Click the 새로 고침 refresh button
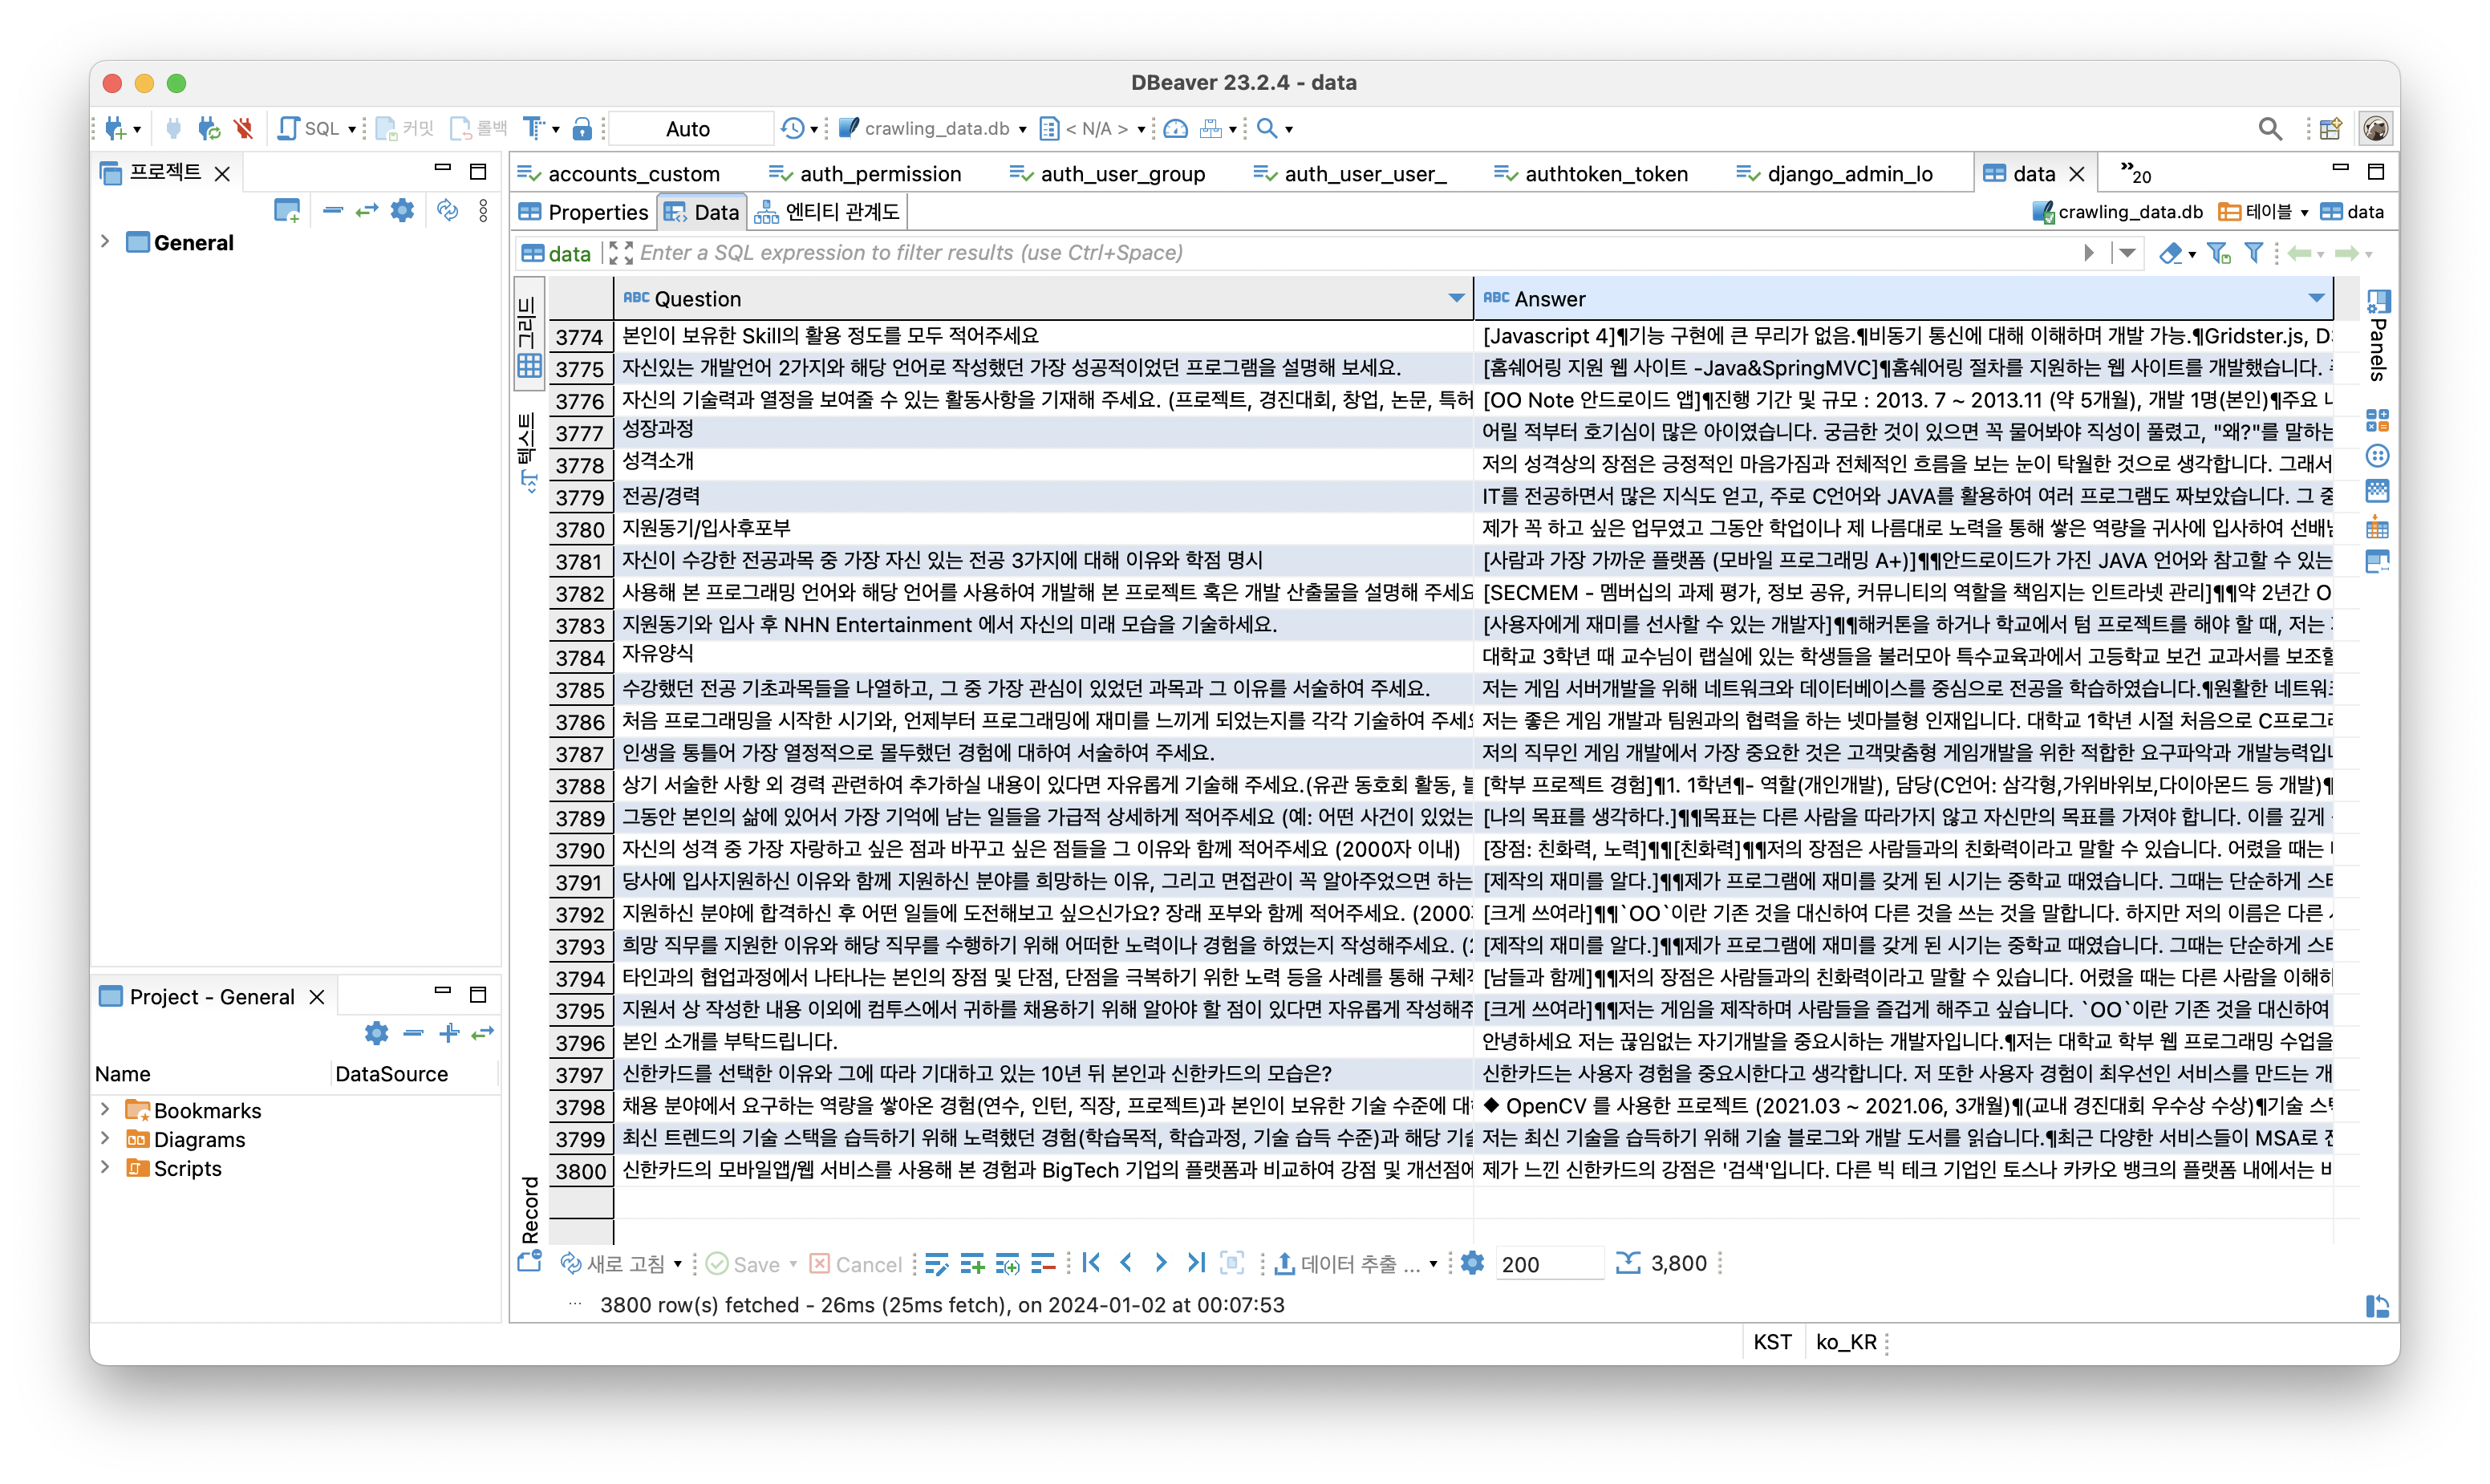The image size is (2490, 1484). (x=612, y=1264)
